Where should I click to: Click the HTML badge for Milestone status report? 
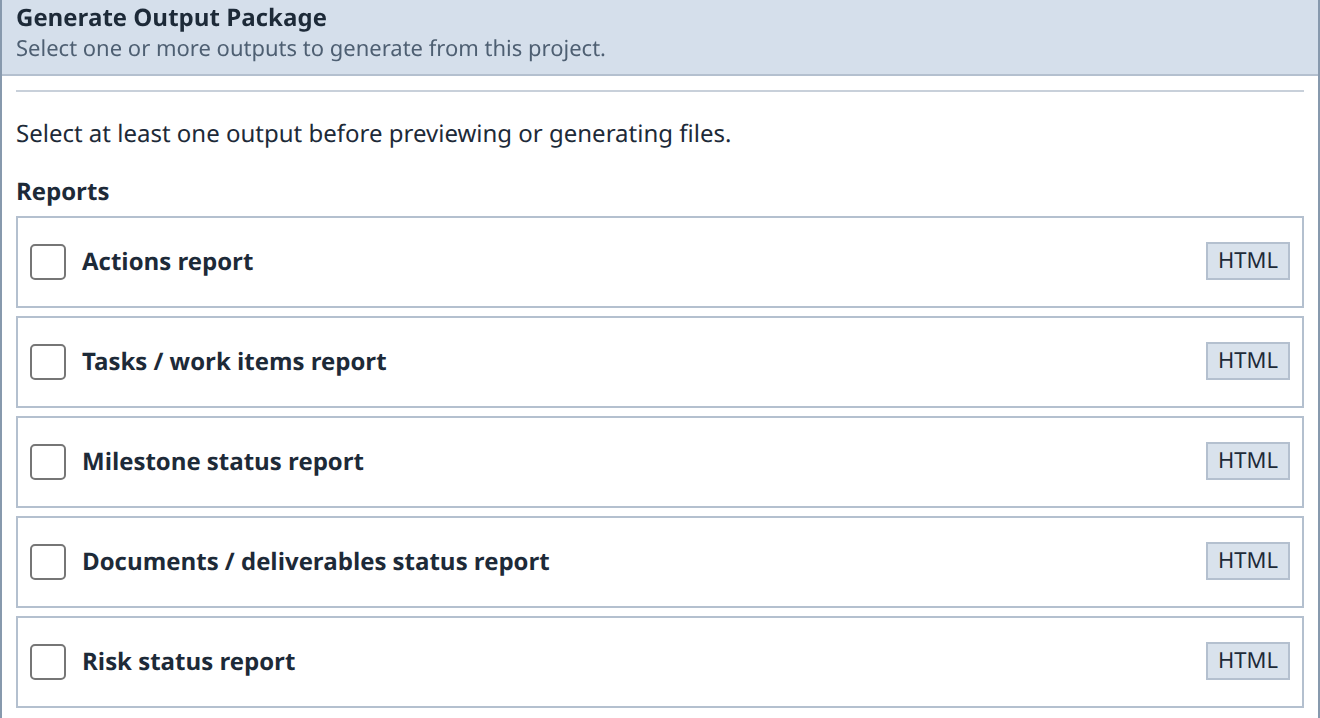[1248, 461]
